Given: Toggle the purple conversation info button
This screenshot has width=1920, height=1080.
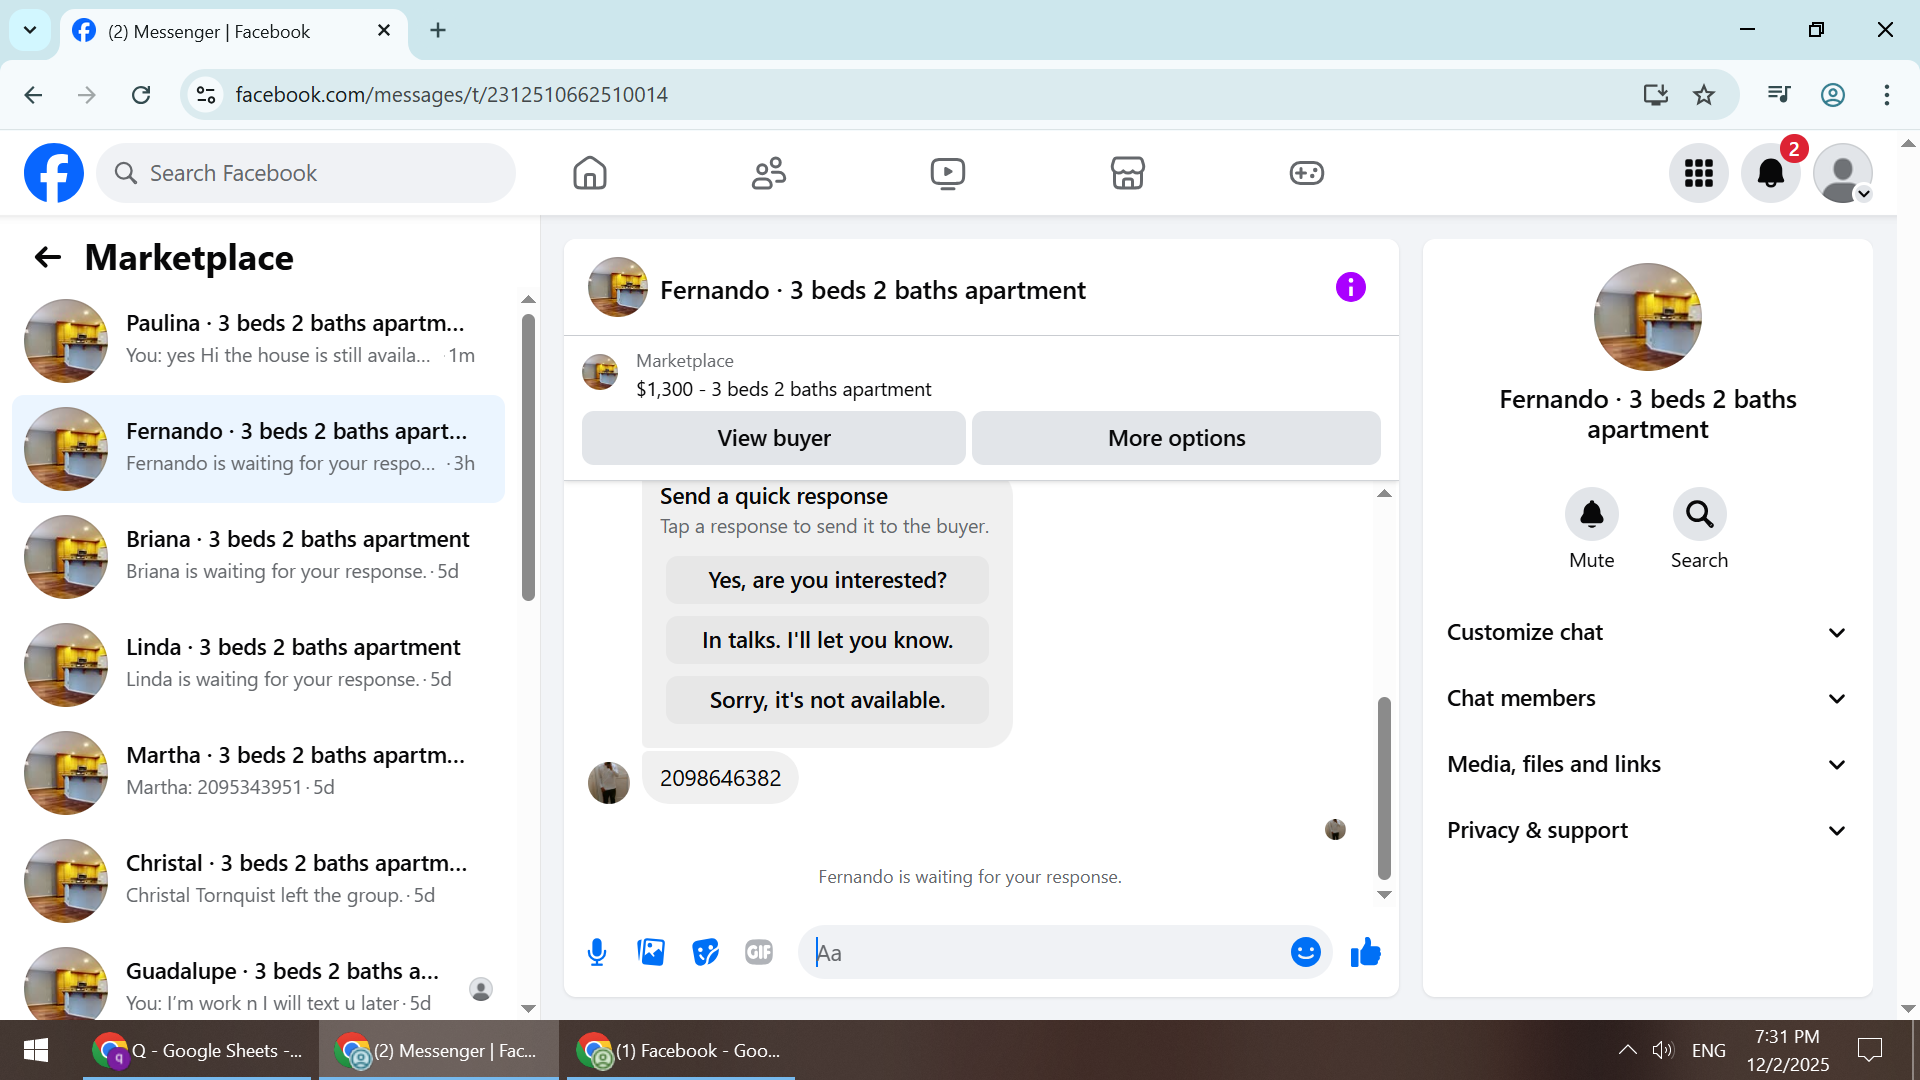Looking at the screenshot, I should click(x=1350, y=288).
